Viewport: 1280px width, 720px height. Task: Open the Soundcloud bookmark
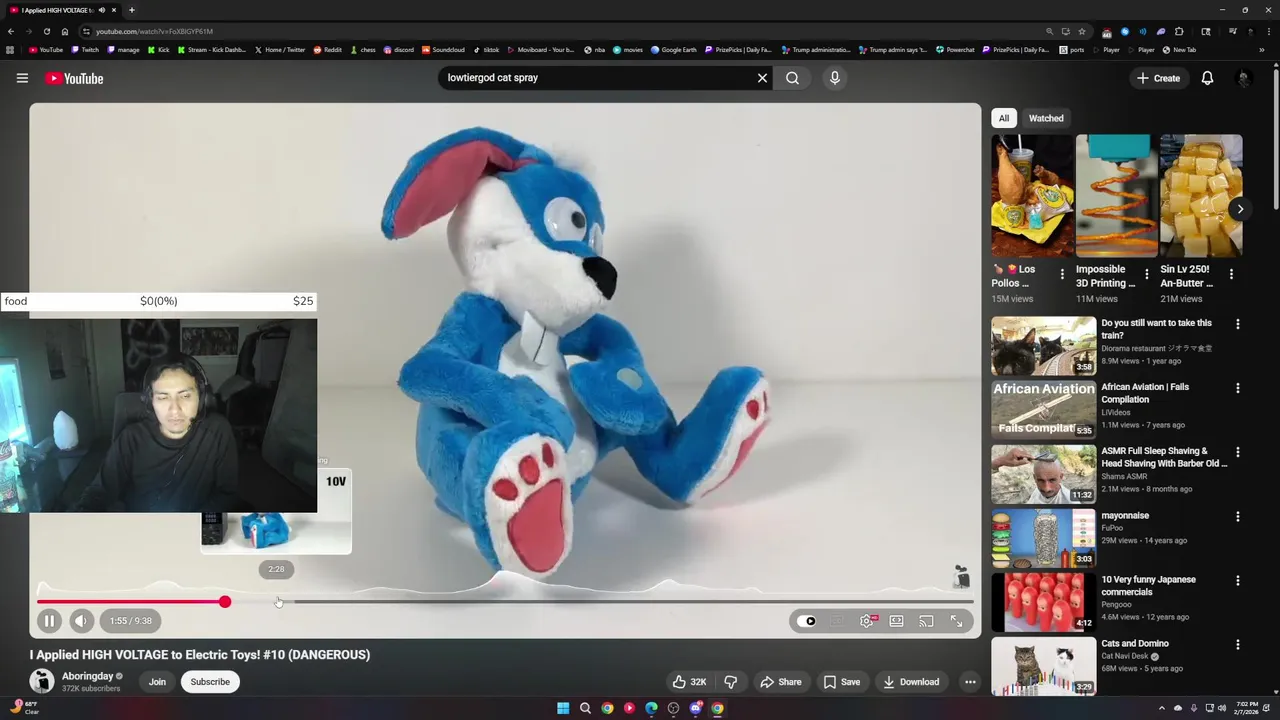click(443, 50)
